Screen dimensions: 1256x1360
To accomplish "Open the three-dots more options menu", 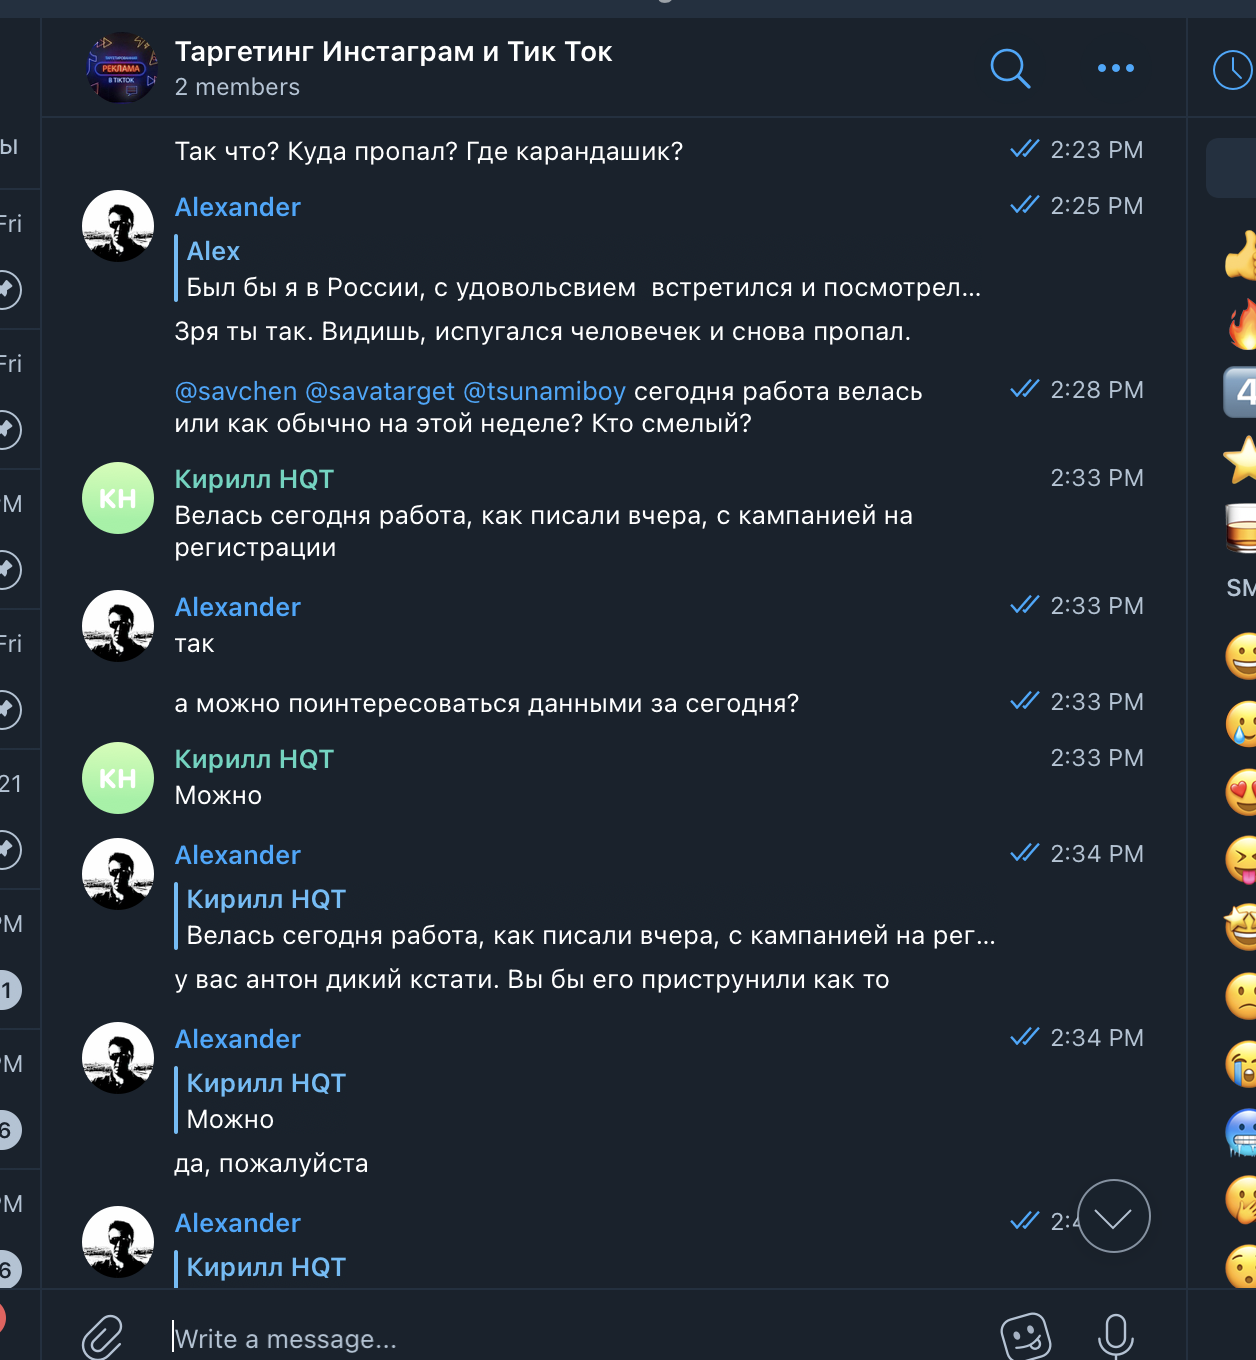I will tap(1115, 68).
